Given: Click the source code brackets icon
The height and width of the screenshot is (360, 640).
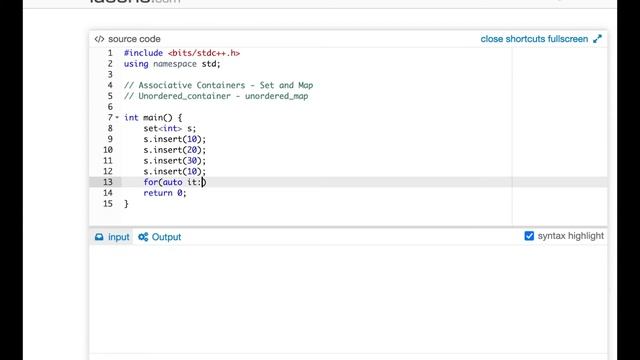Looking at the screenshot, I should pos(99,39).
